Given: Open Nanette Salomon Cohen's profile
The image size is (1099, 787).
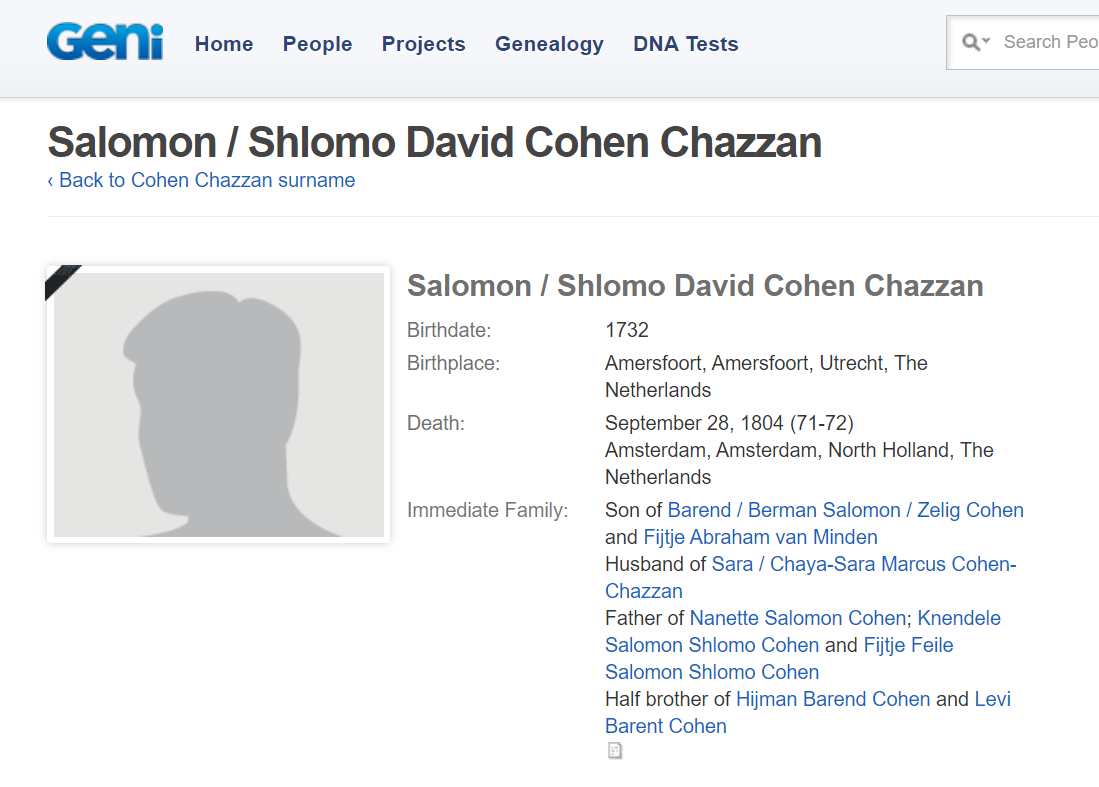Looking at the screenshot, I should pos(797,618).
